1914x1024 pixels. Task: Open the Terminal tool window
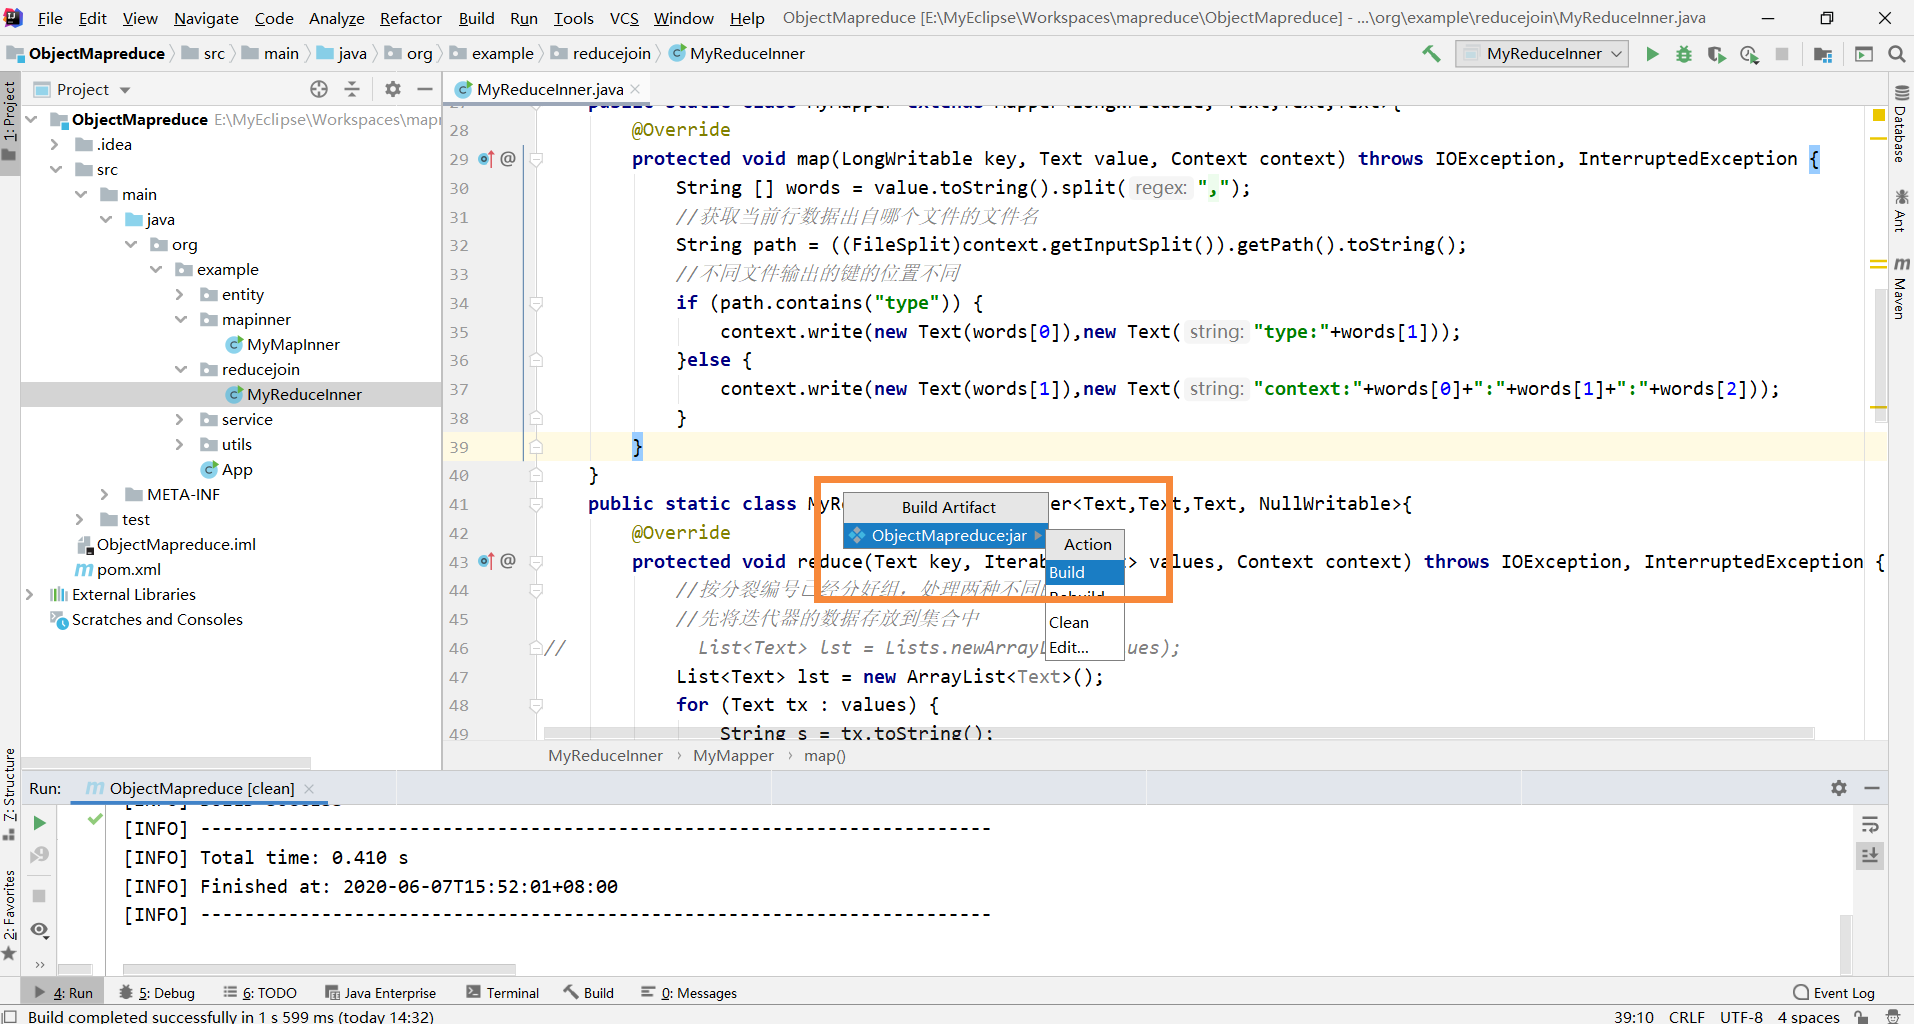click(x=502, y=993)
